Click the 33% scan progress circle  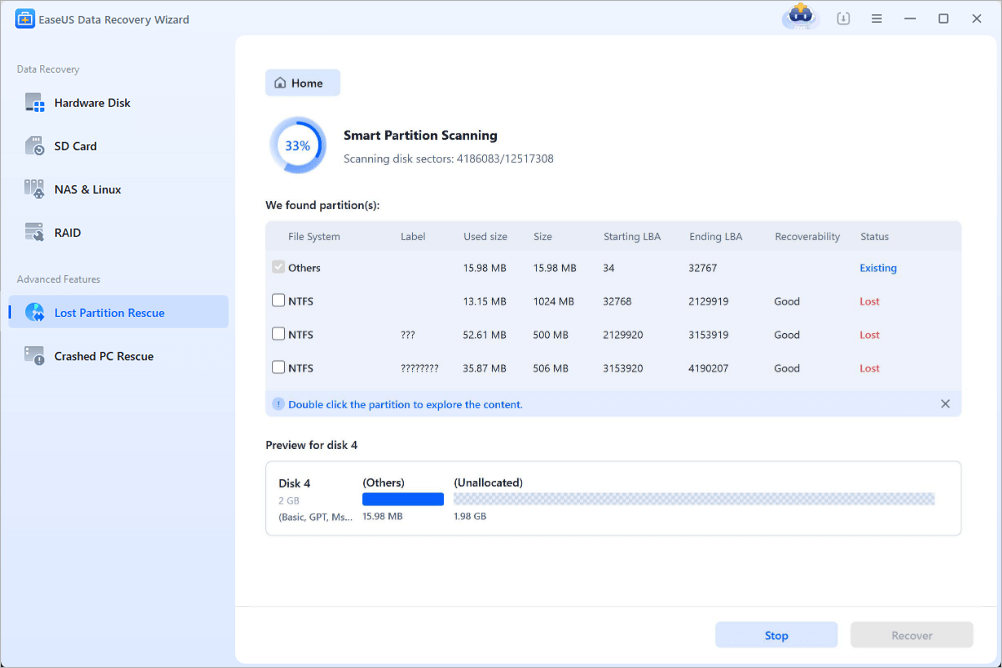pyautogui.click(x=297, y=146)
